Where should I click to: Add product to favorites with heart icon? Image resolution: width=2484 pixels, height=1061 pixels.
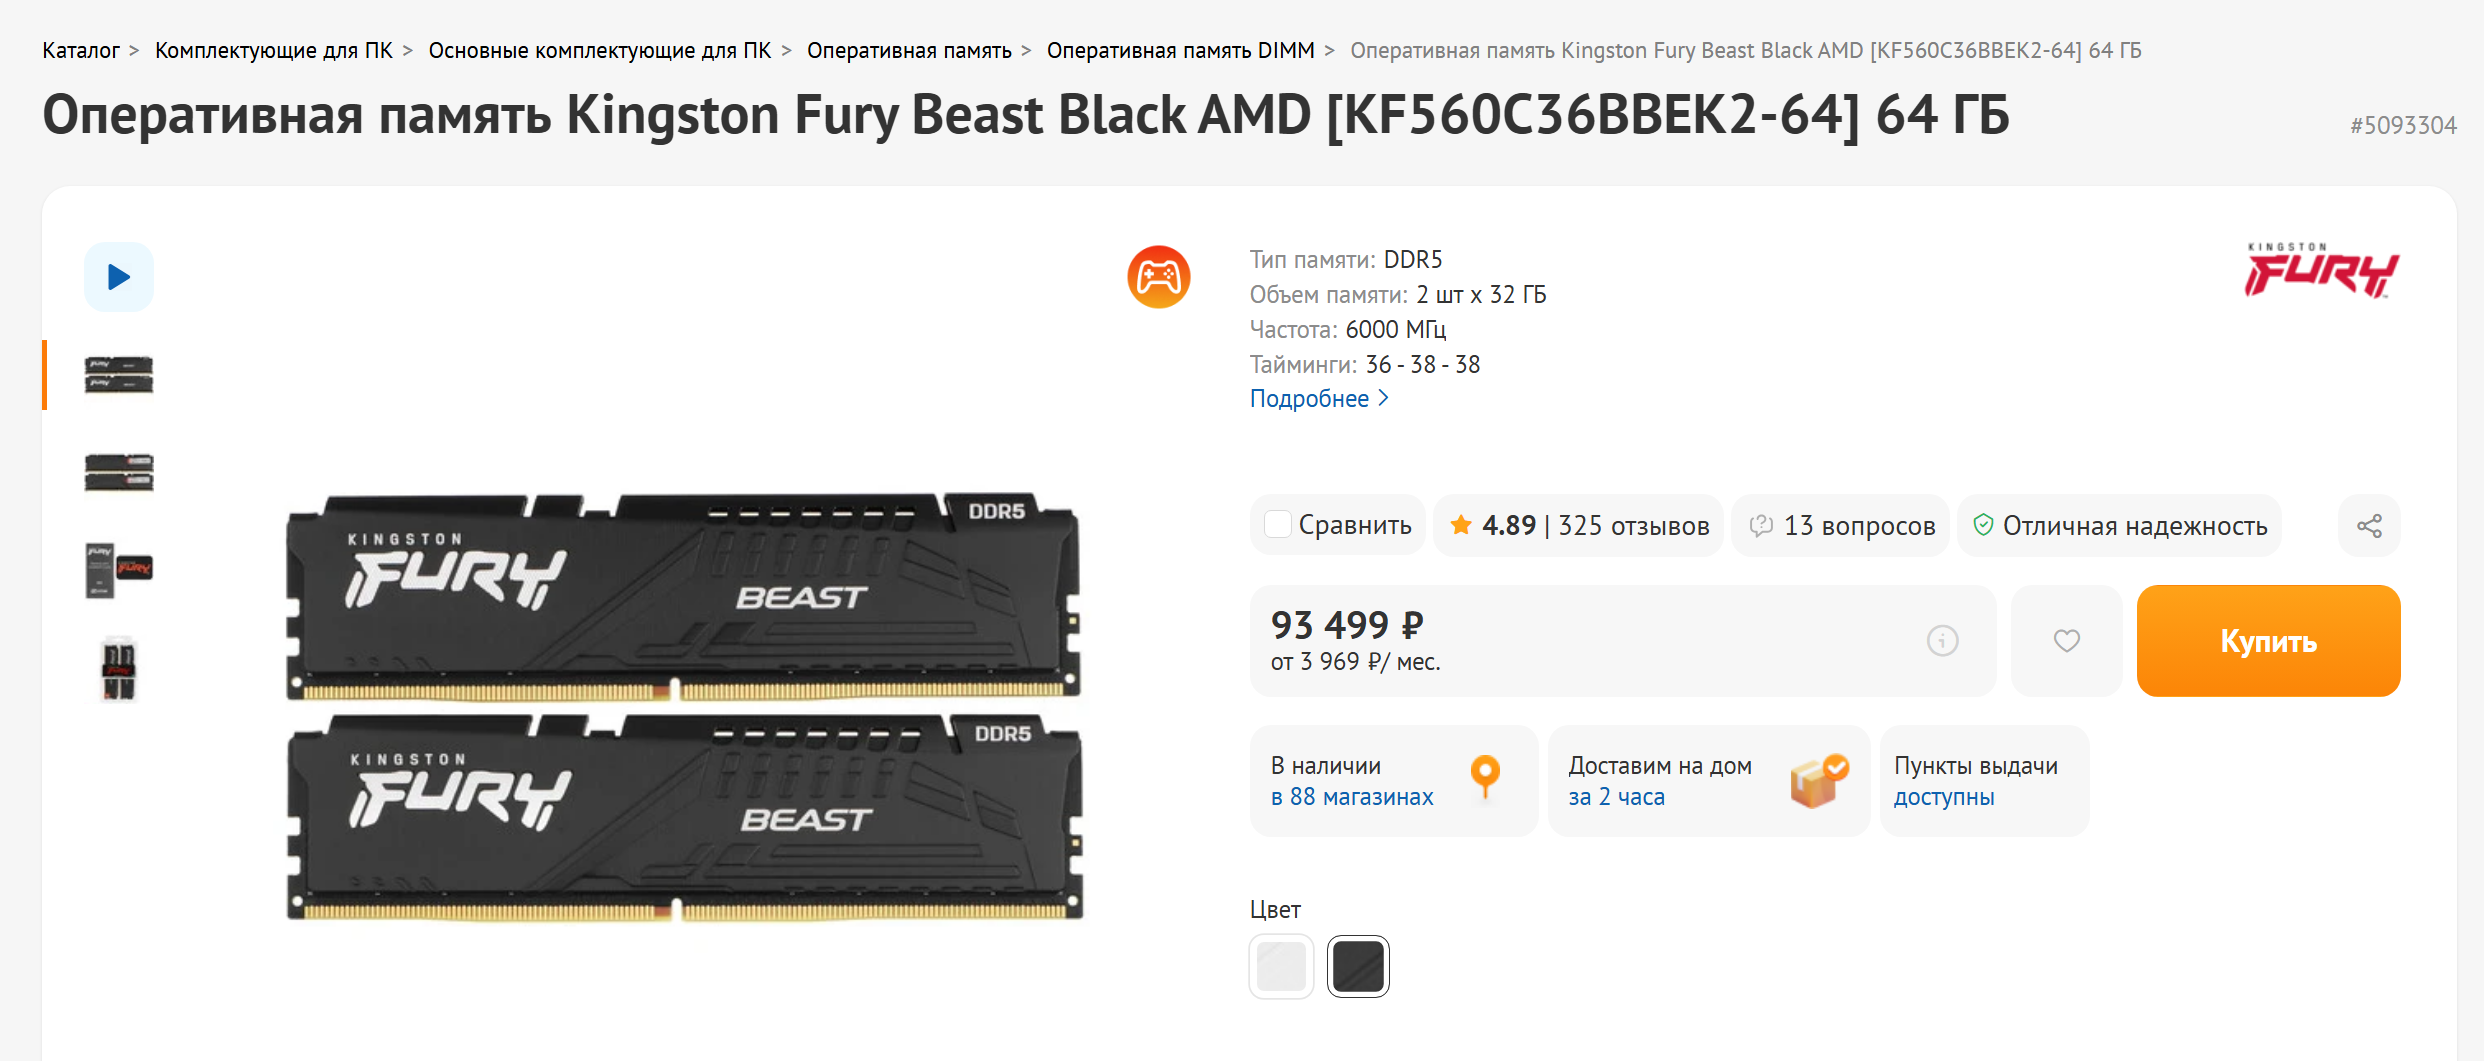click(x=2066, y=641)
